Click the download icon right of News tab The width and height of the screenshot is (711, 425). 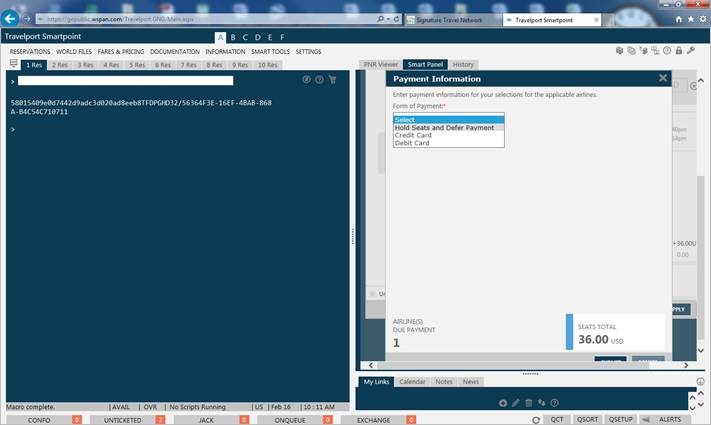(701, 381)
